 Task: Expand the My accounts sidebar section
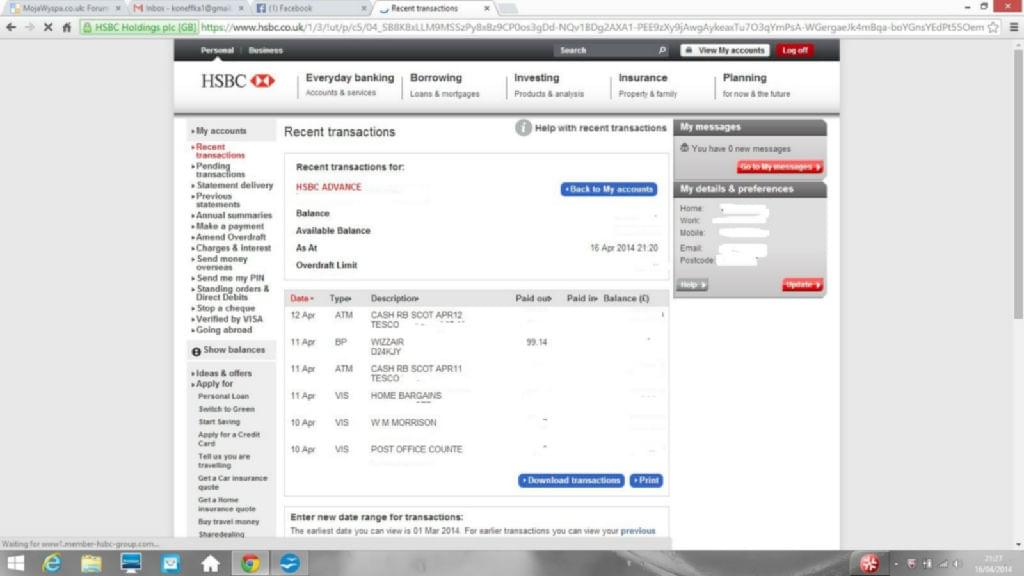[x=219, y=131]
